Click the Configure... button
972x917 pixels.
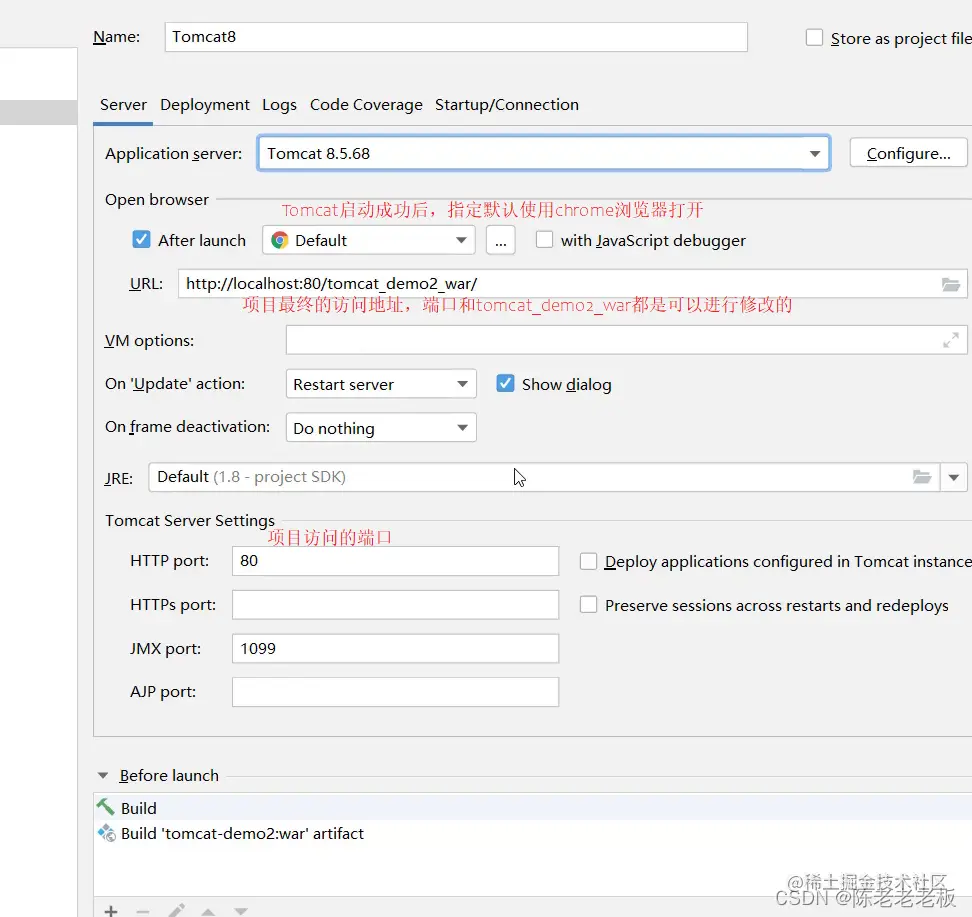[908, 153]
